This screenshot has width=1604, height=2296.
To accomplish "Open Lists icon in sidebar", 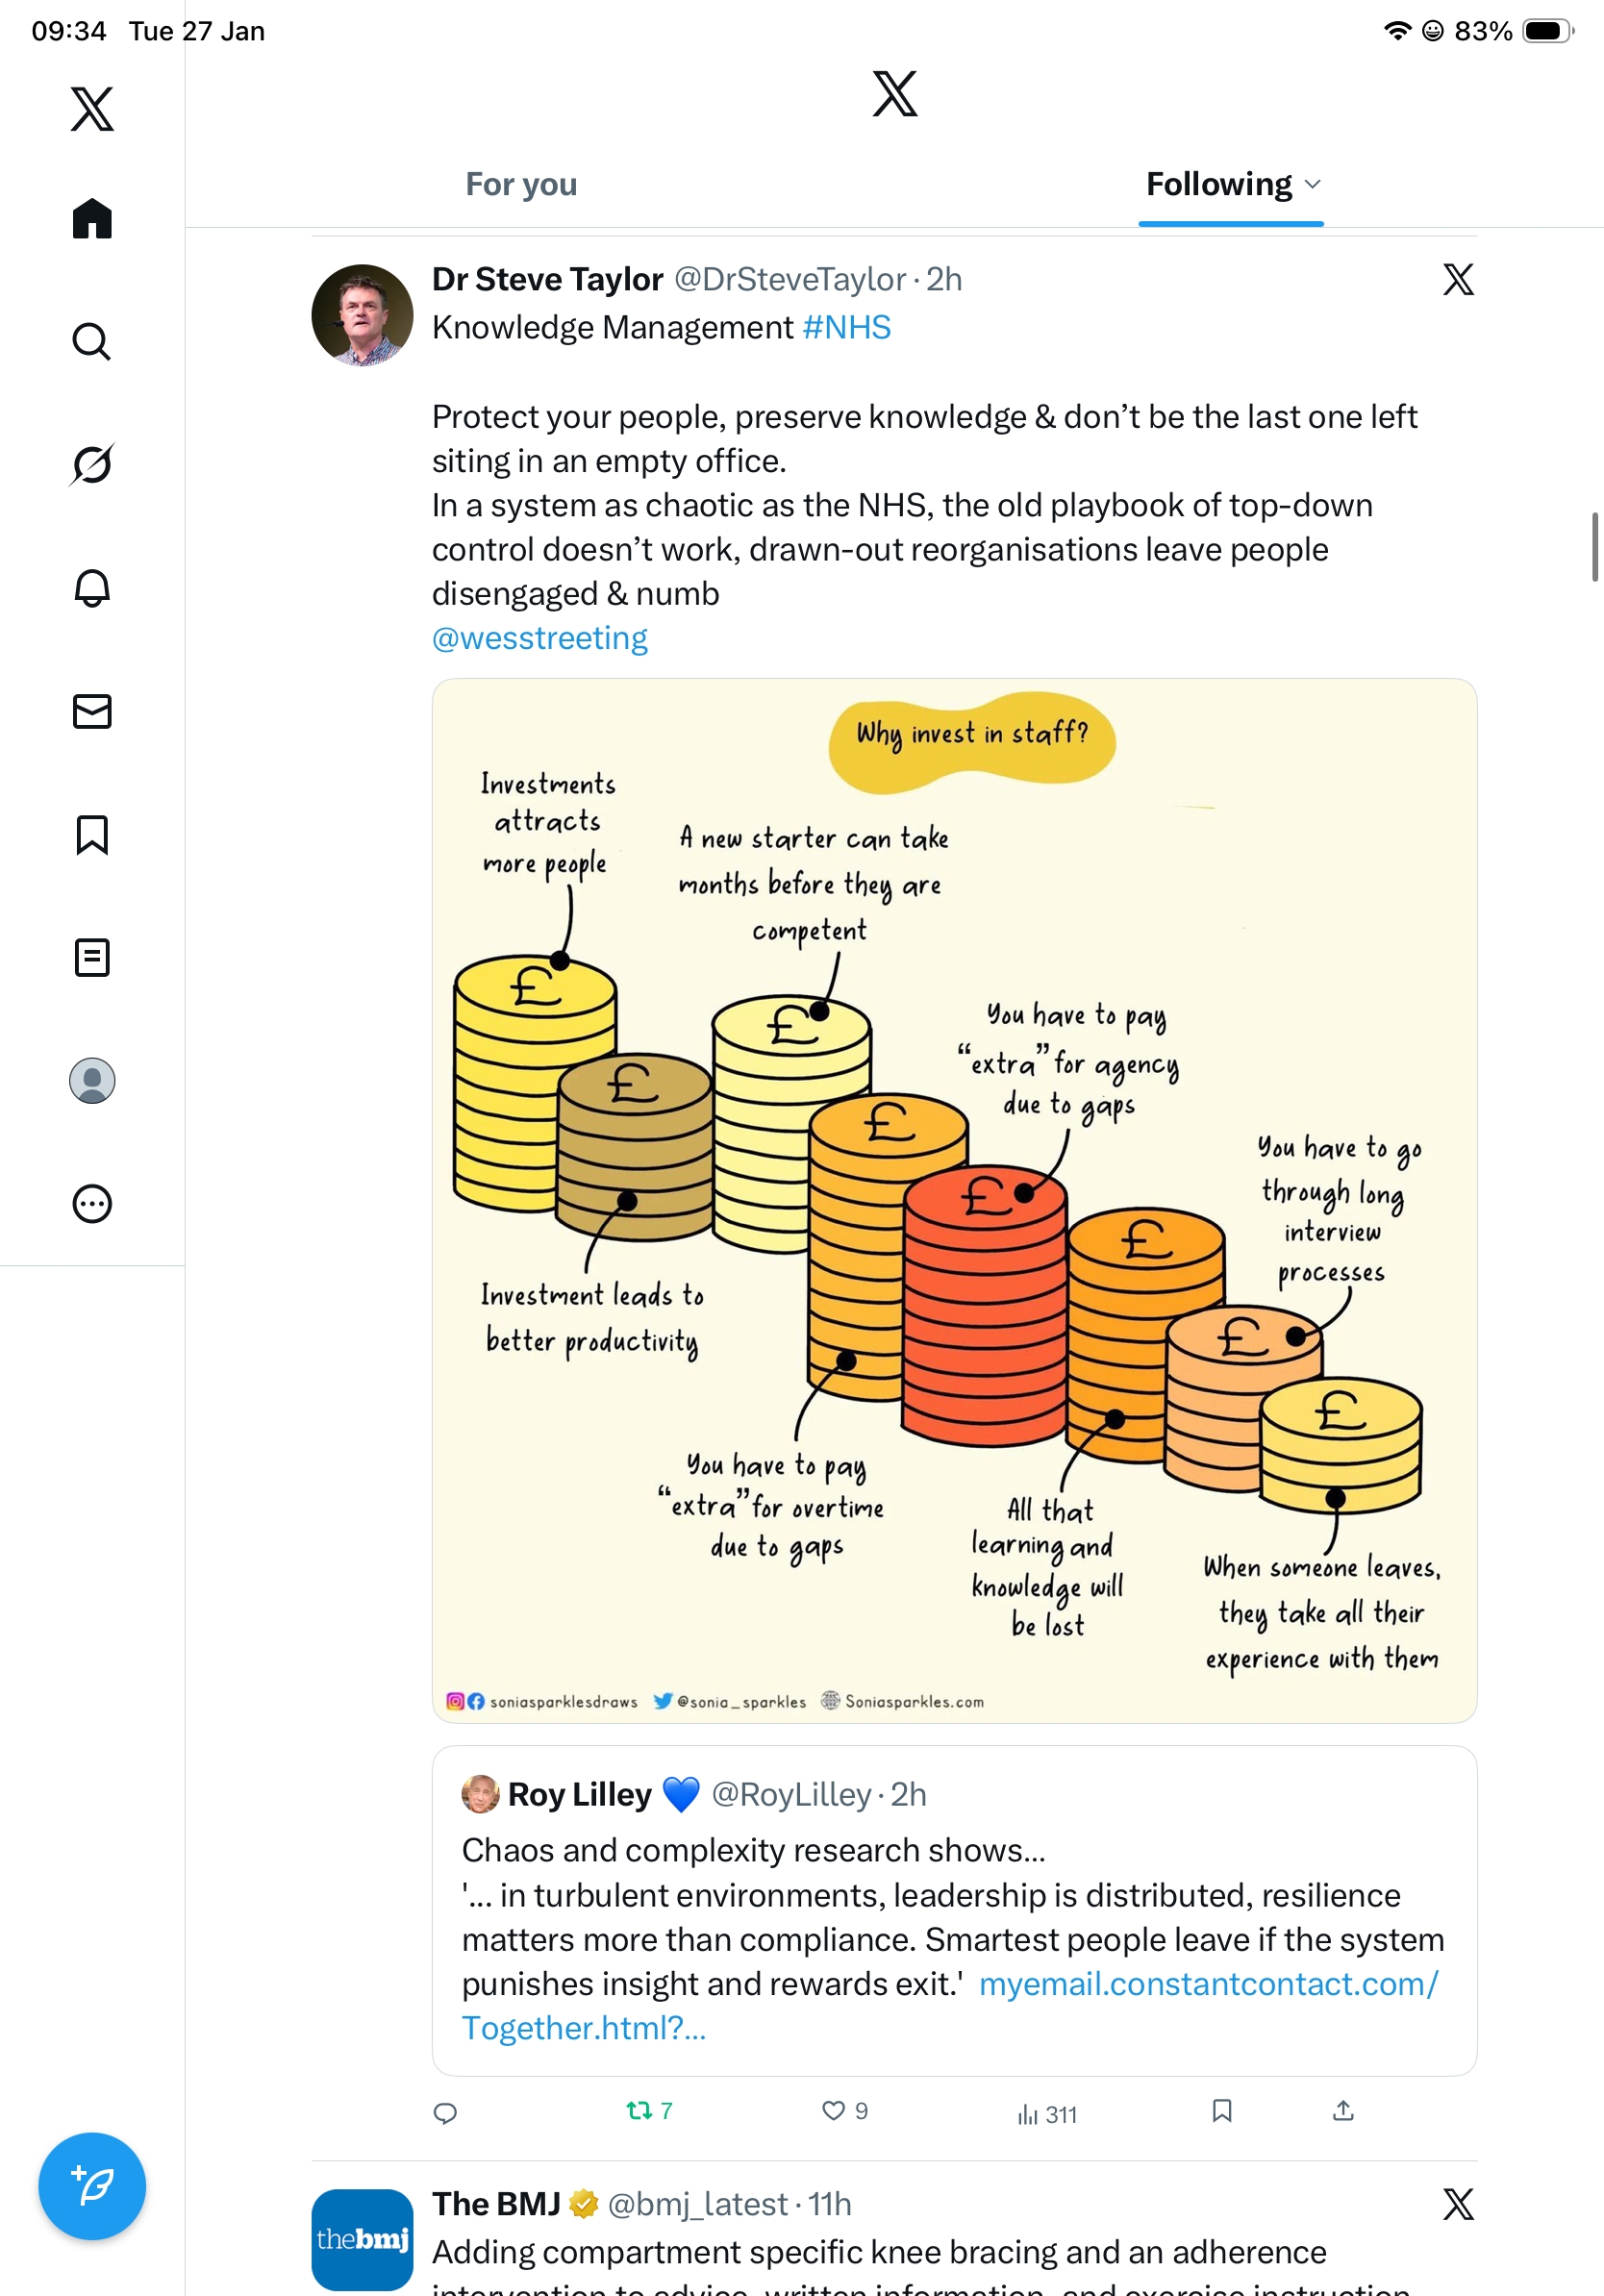I will 92,957.
